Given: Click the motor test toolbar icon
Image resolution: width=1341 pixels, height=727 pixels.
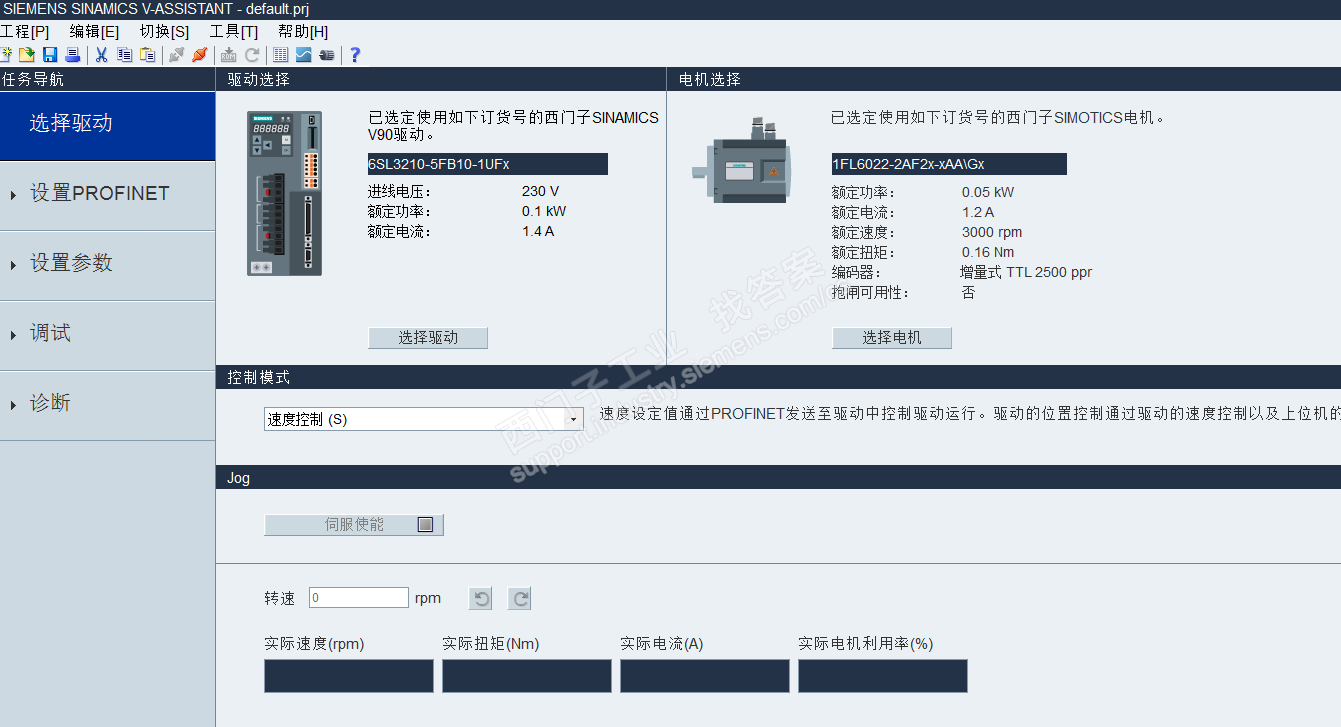Looking at the screenshot, I should pyautogui.click(x=326, y=55).
